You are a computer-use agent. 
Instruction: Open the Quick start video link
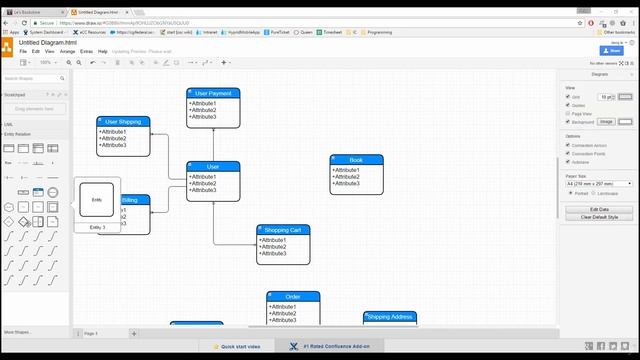pyautogui.click(x=237, y=347)
